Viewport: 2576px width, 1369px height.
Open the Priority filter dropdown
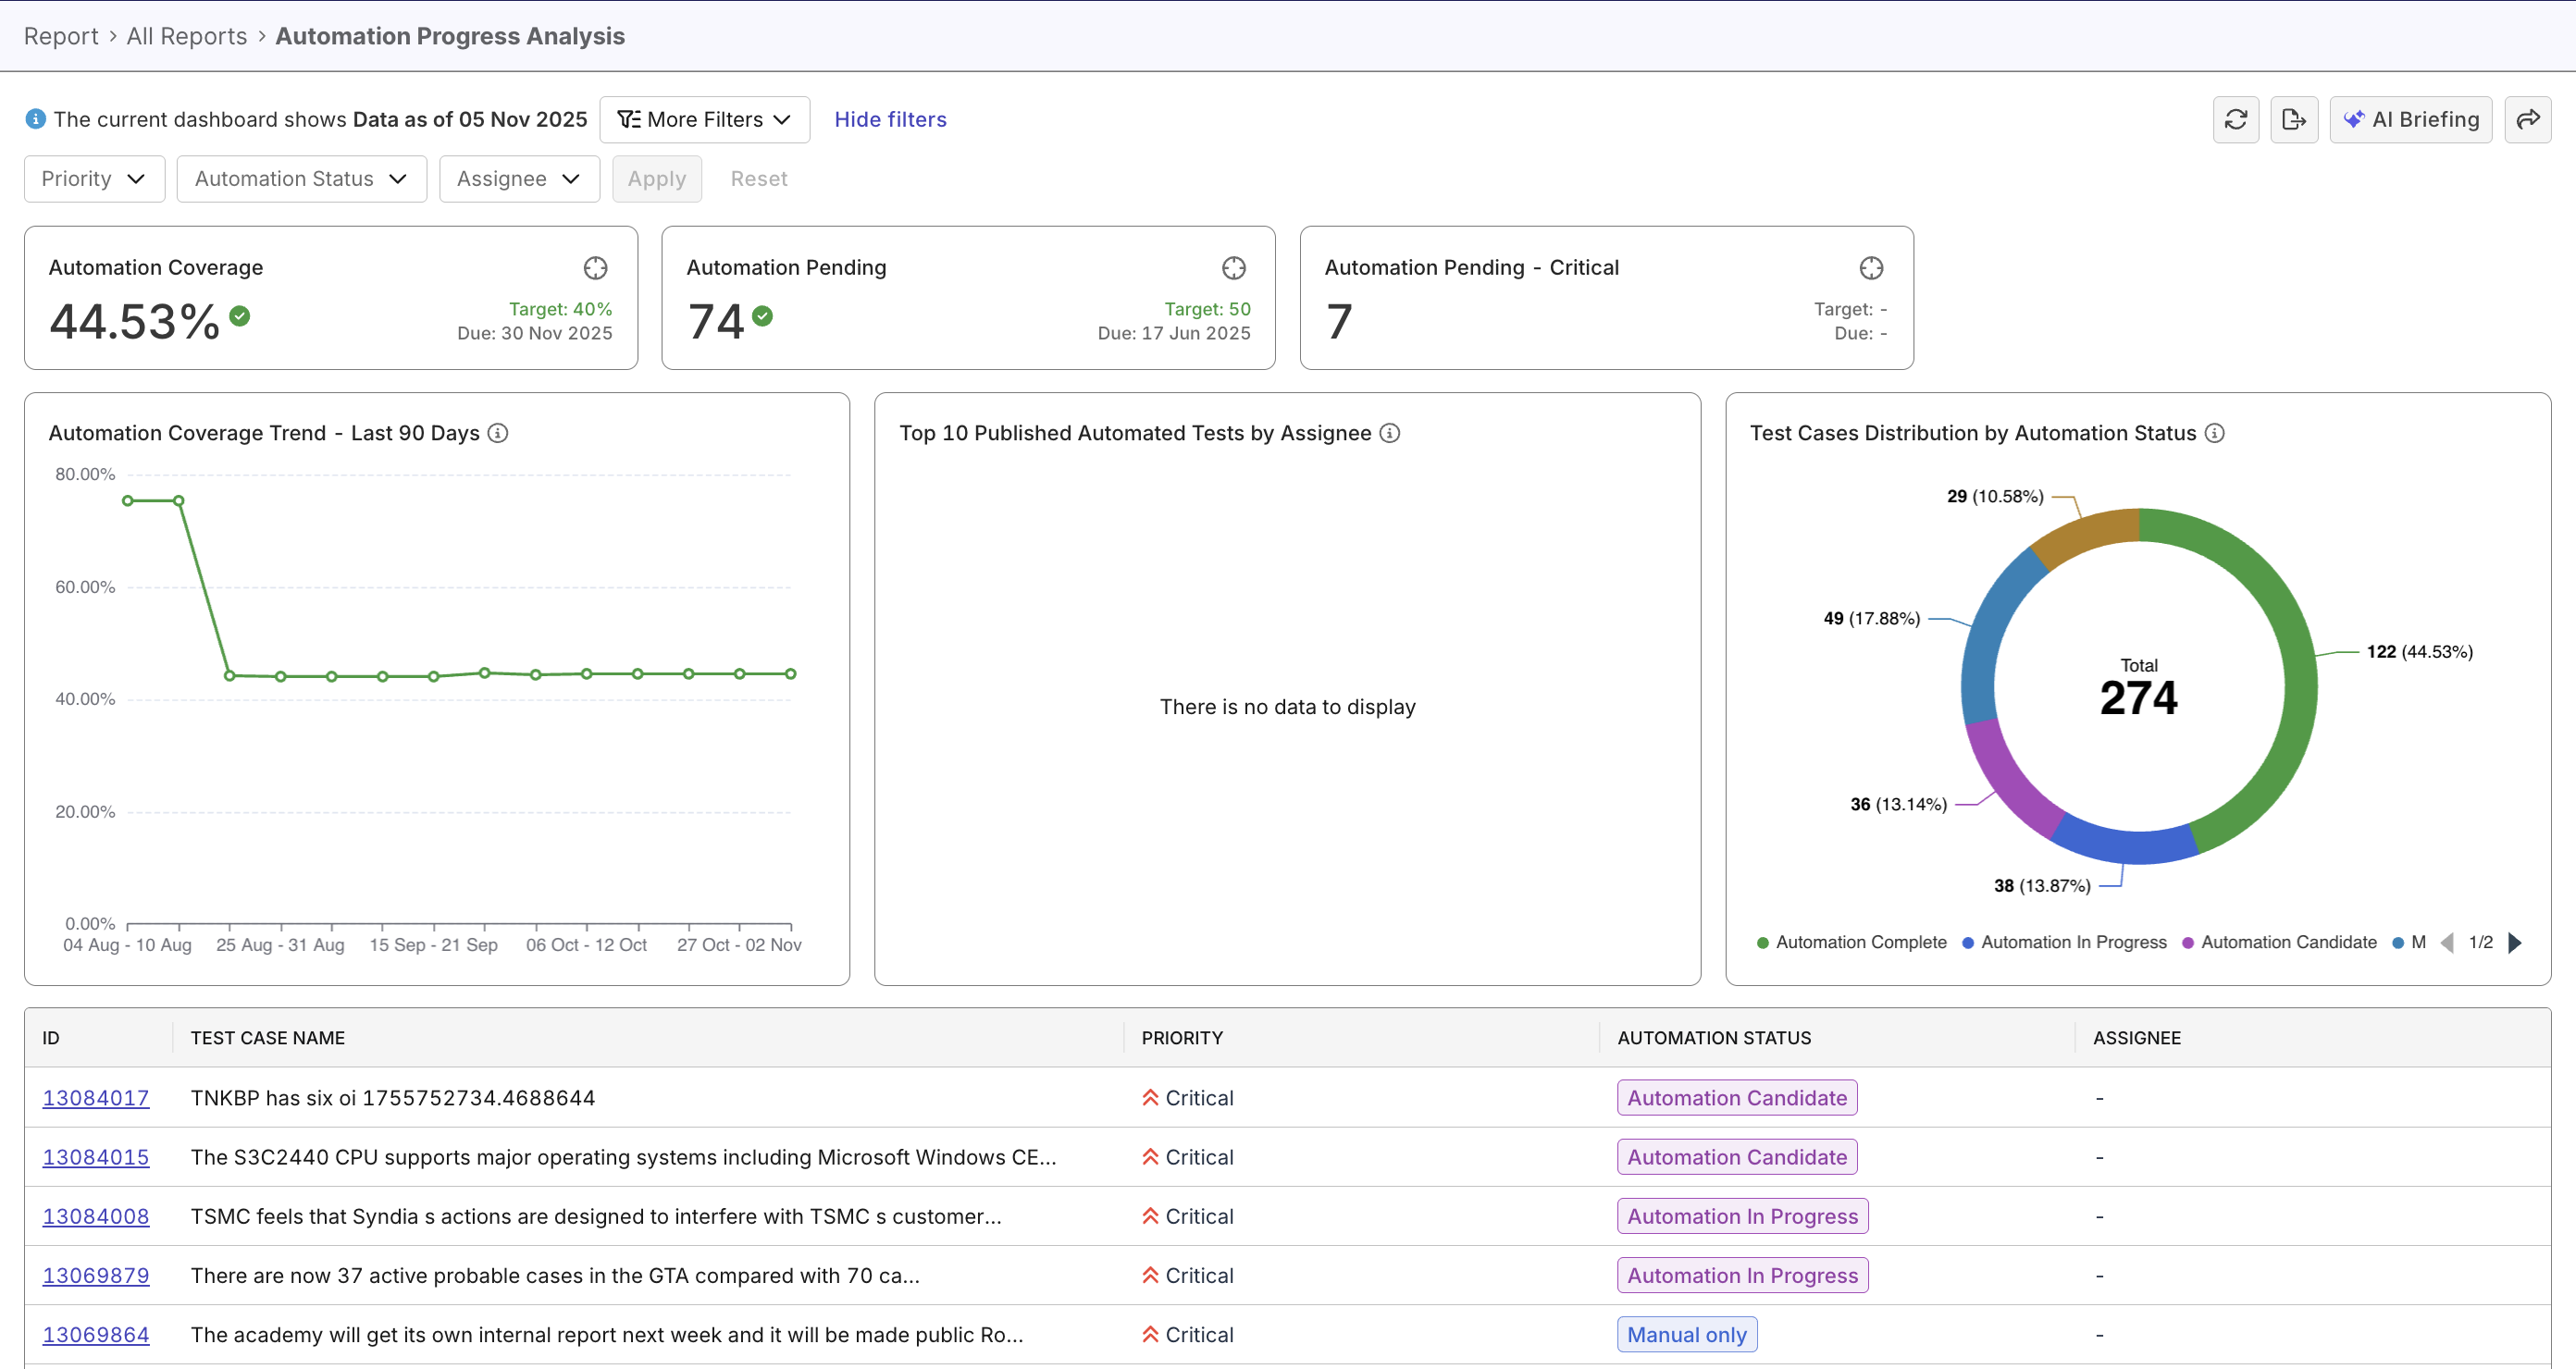tap(93, 178)
